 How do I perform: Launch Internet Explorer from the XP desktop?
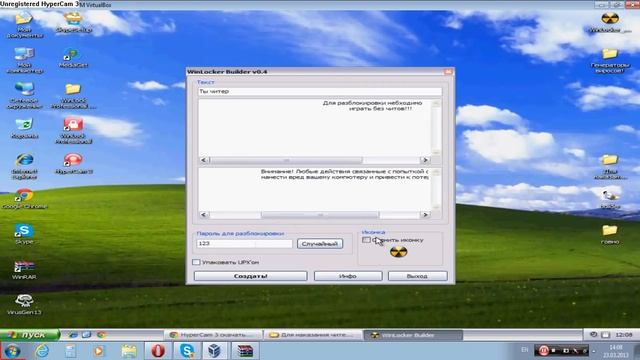[24, 166]
